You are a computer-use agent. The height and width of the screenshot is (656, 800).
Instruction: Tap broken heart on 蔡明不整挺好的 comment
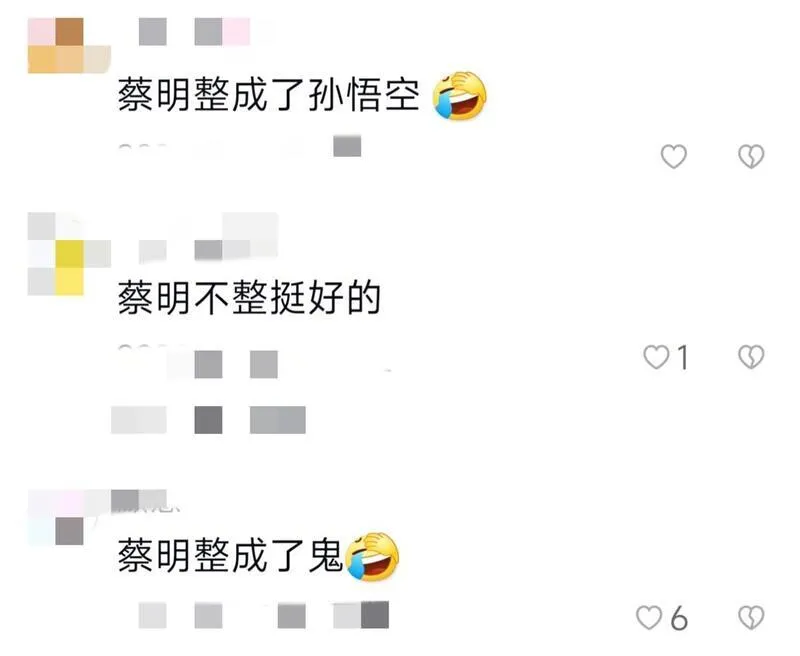point(751,357)
